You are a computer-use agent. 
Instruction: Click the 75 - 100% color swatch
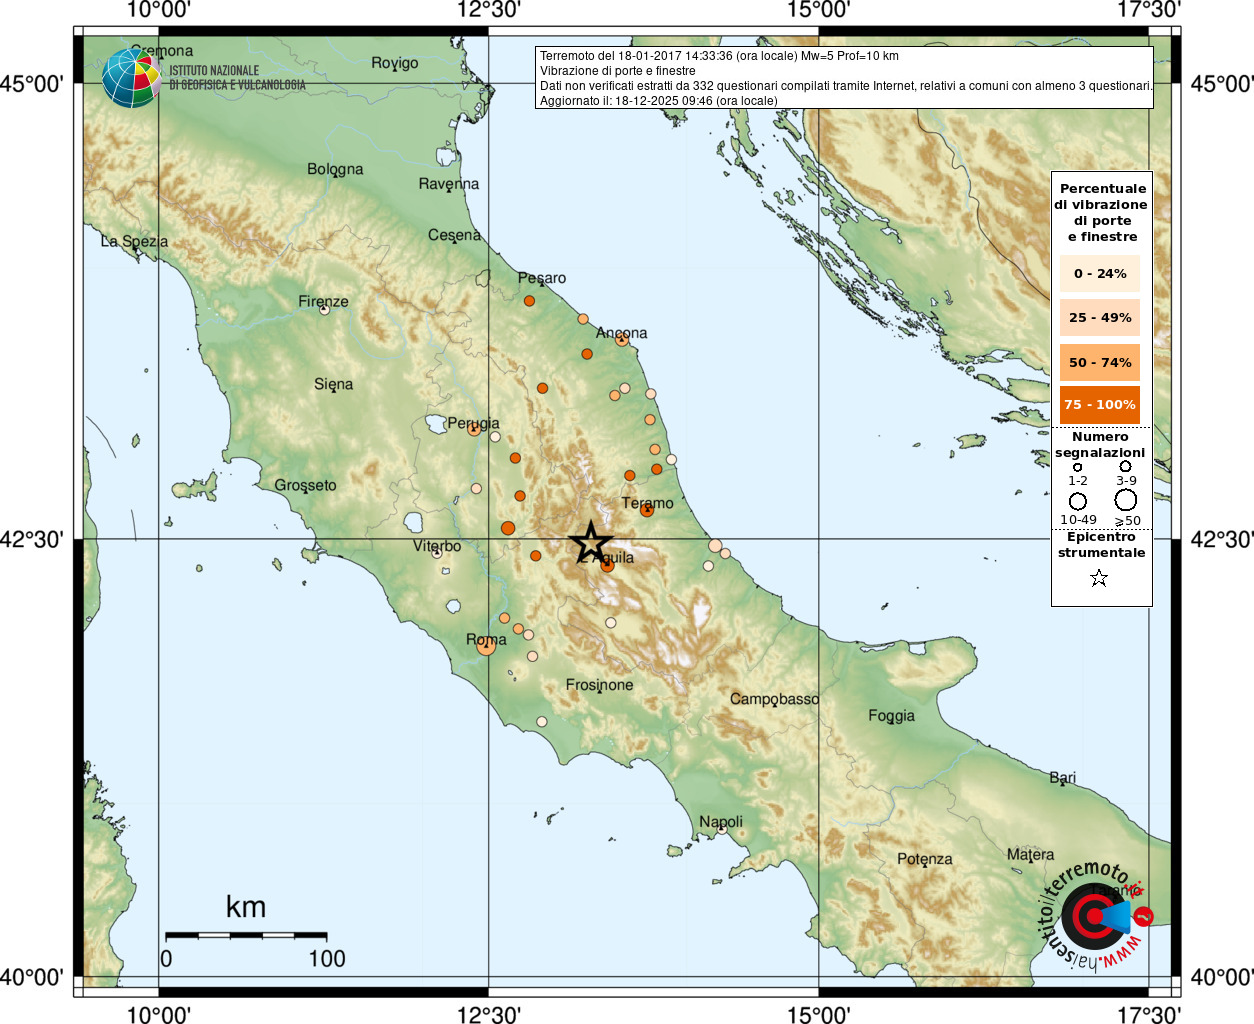click(1100, 405)
